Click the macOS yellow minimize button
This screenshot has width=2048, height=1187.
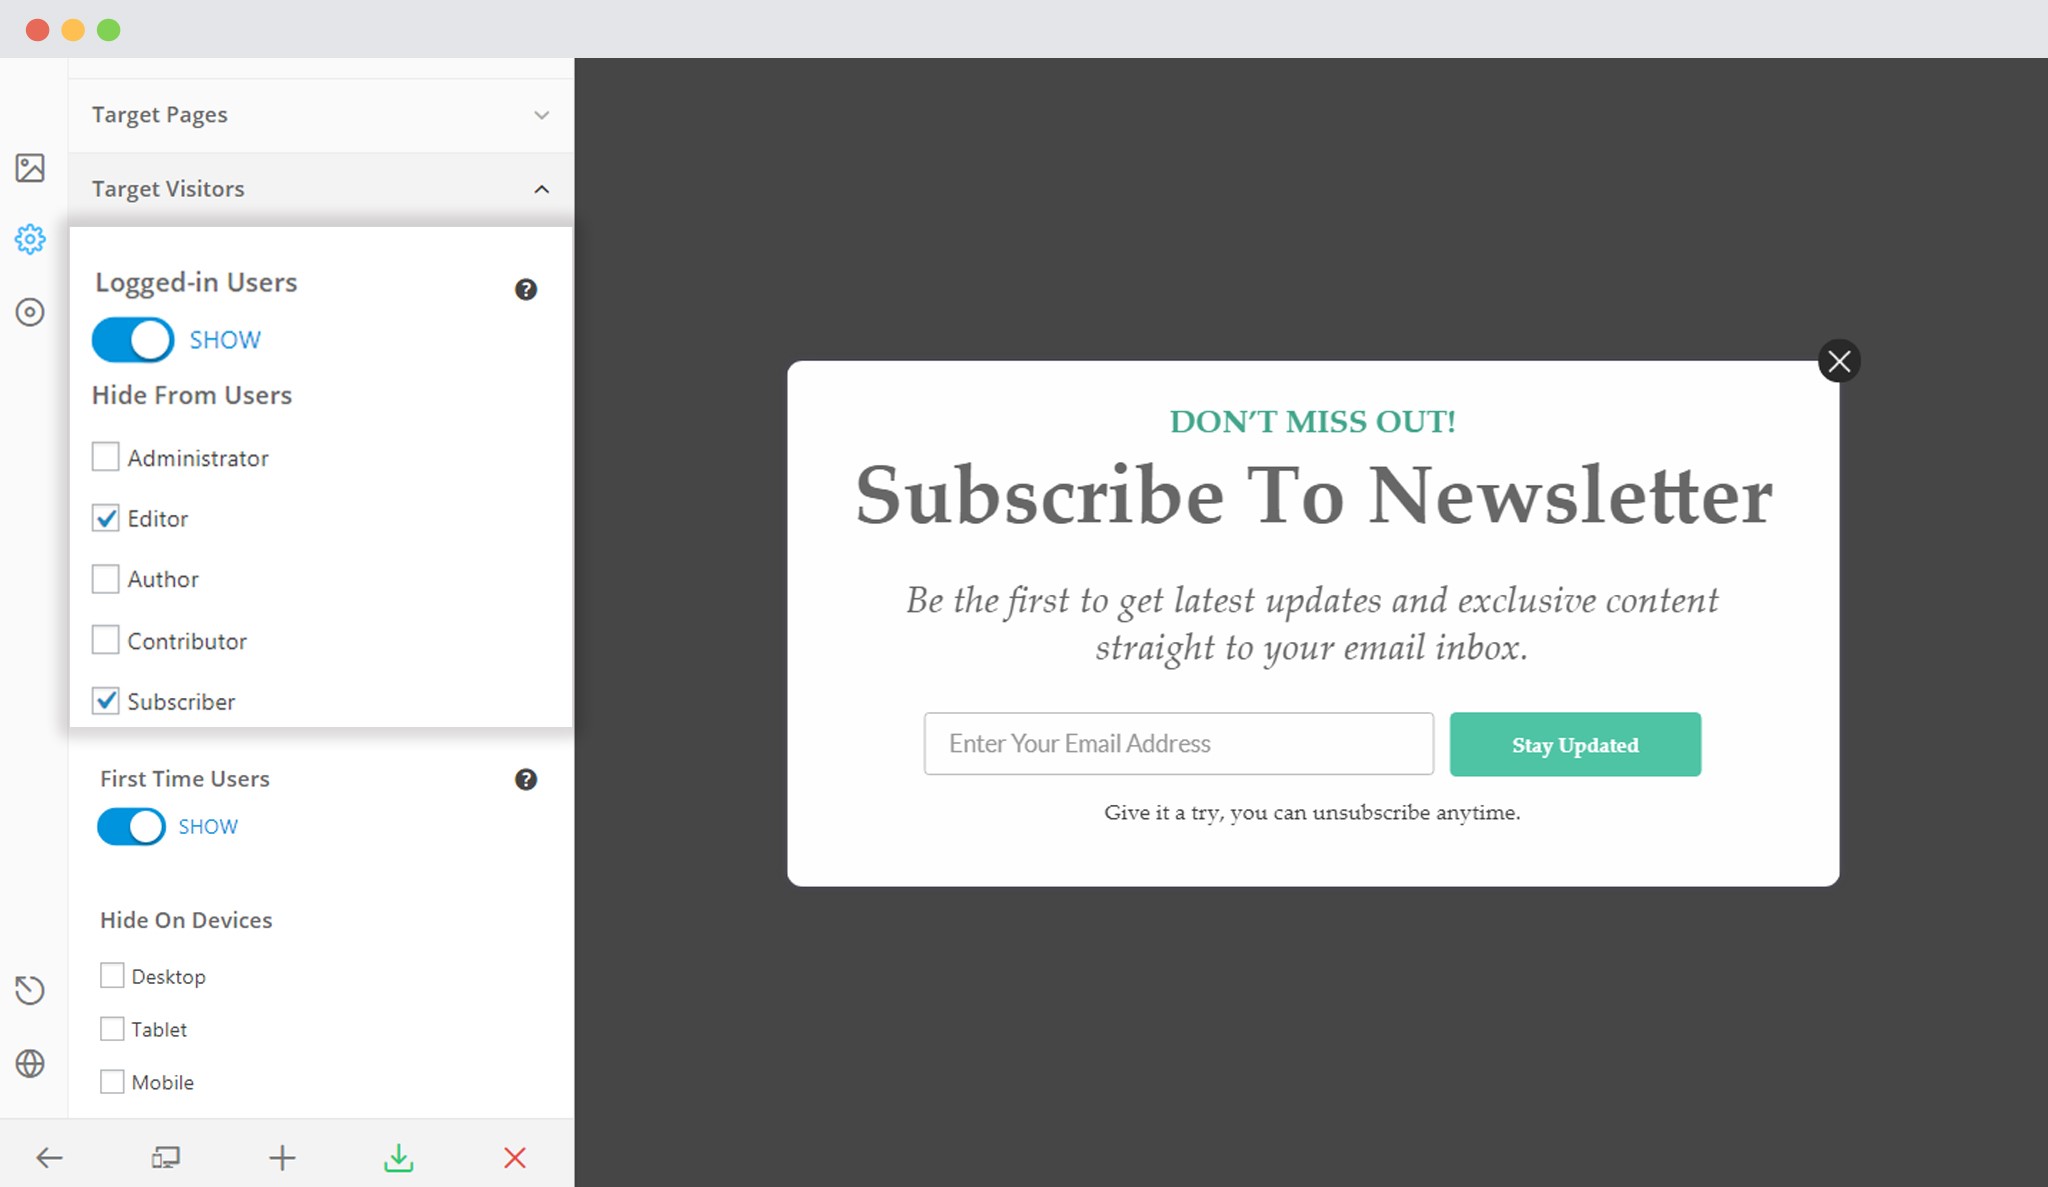[x=73, y=30]
